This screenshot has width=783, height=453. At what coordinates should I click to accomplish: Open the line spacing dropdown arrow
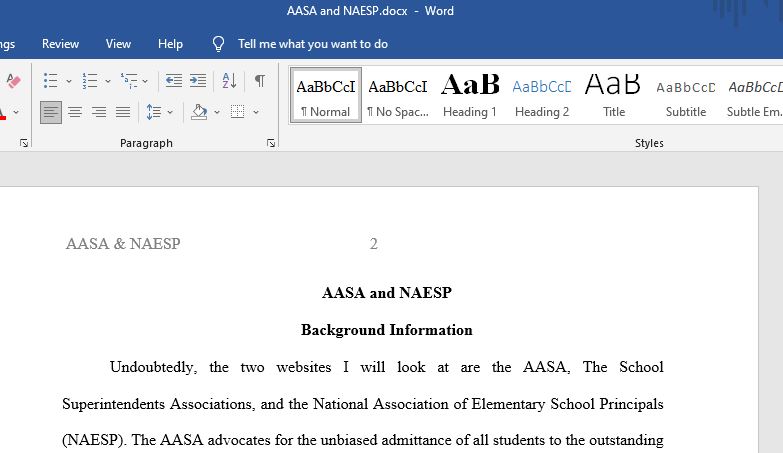170,112
